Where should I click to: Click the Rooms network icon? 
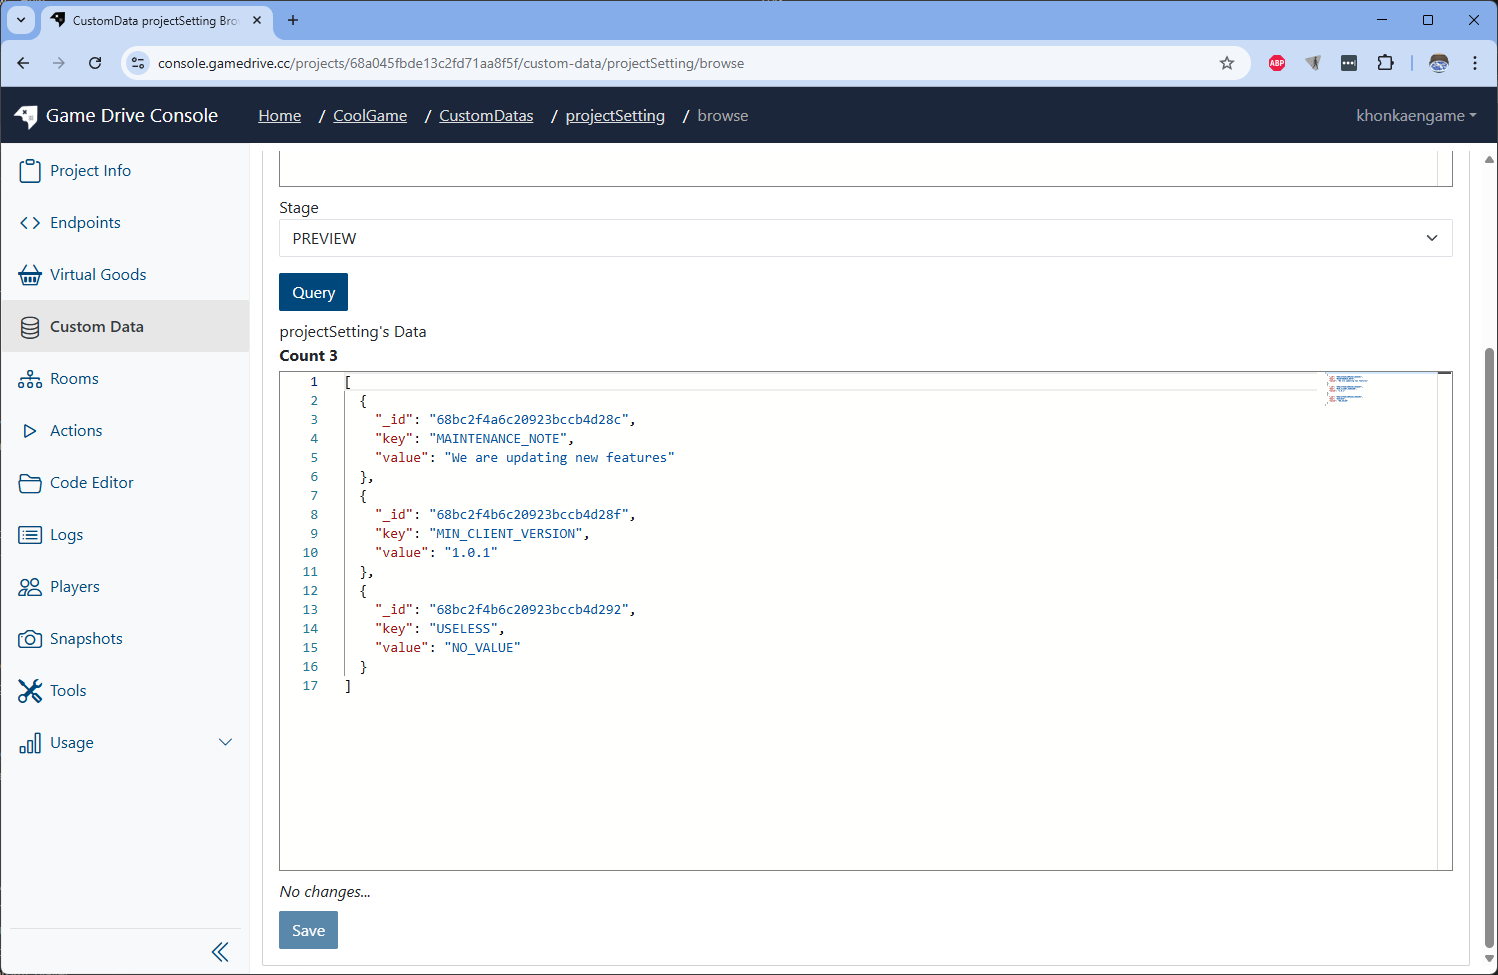30,379
